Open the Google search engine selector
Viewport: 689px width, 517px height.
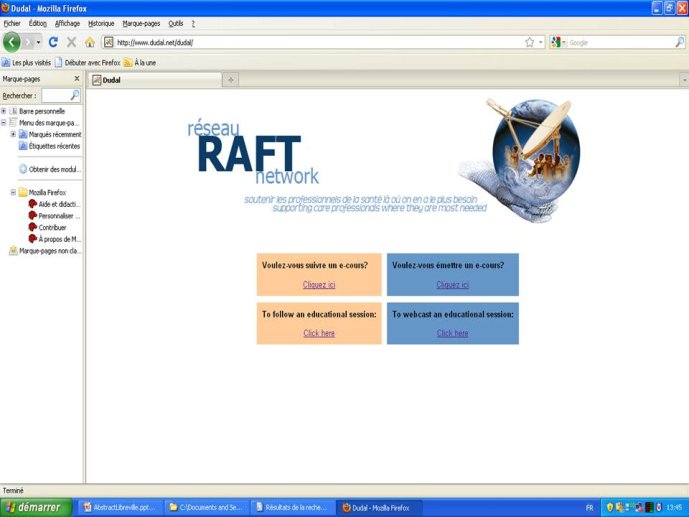coord(558,42)
